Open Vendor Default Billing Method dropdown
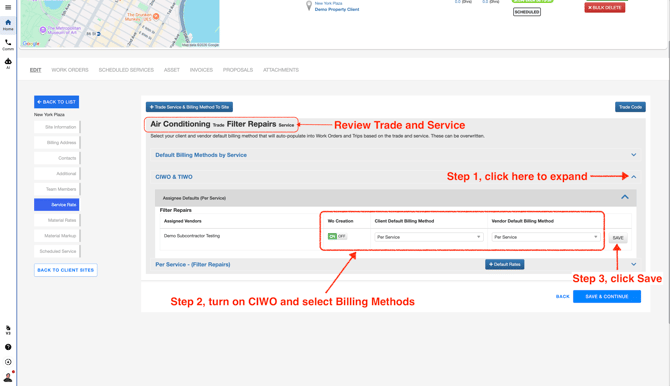 click(546, 237)
